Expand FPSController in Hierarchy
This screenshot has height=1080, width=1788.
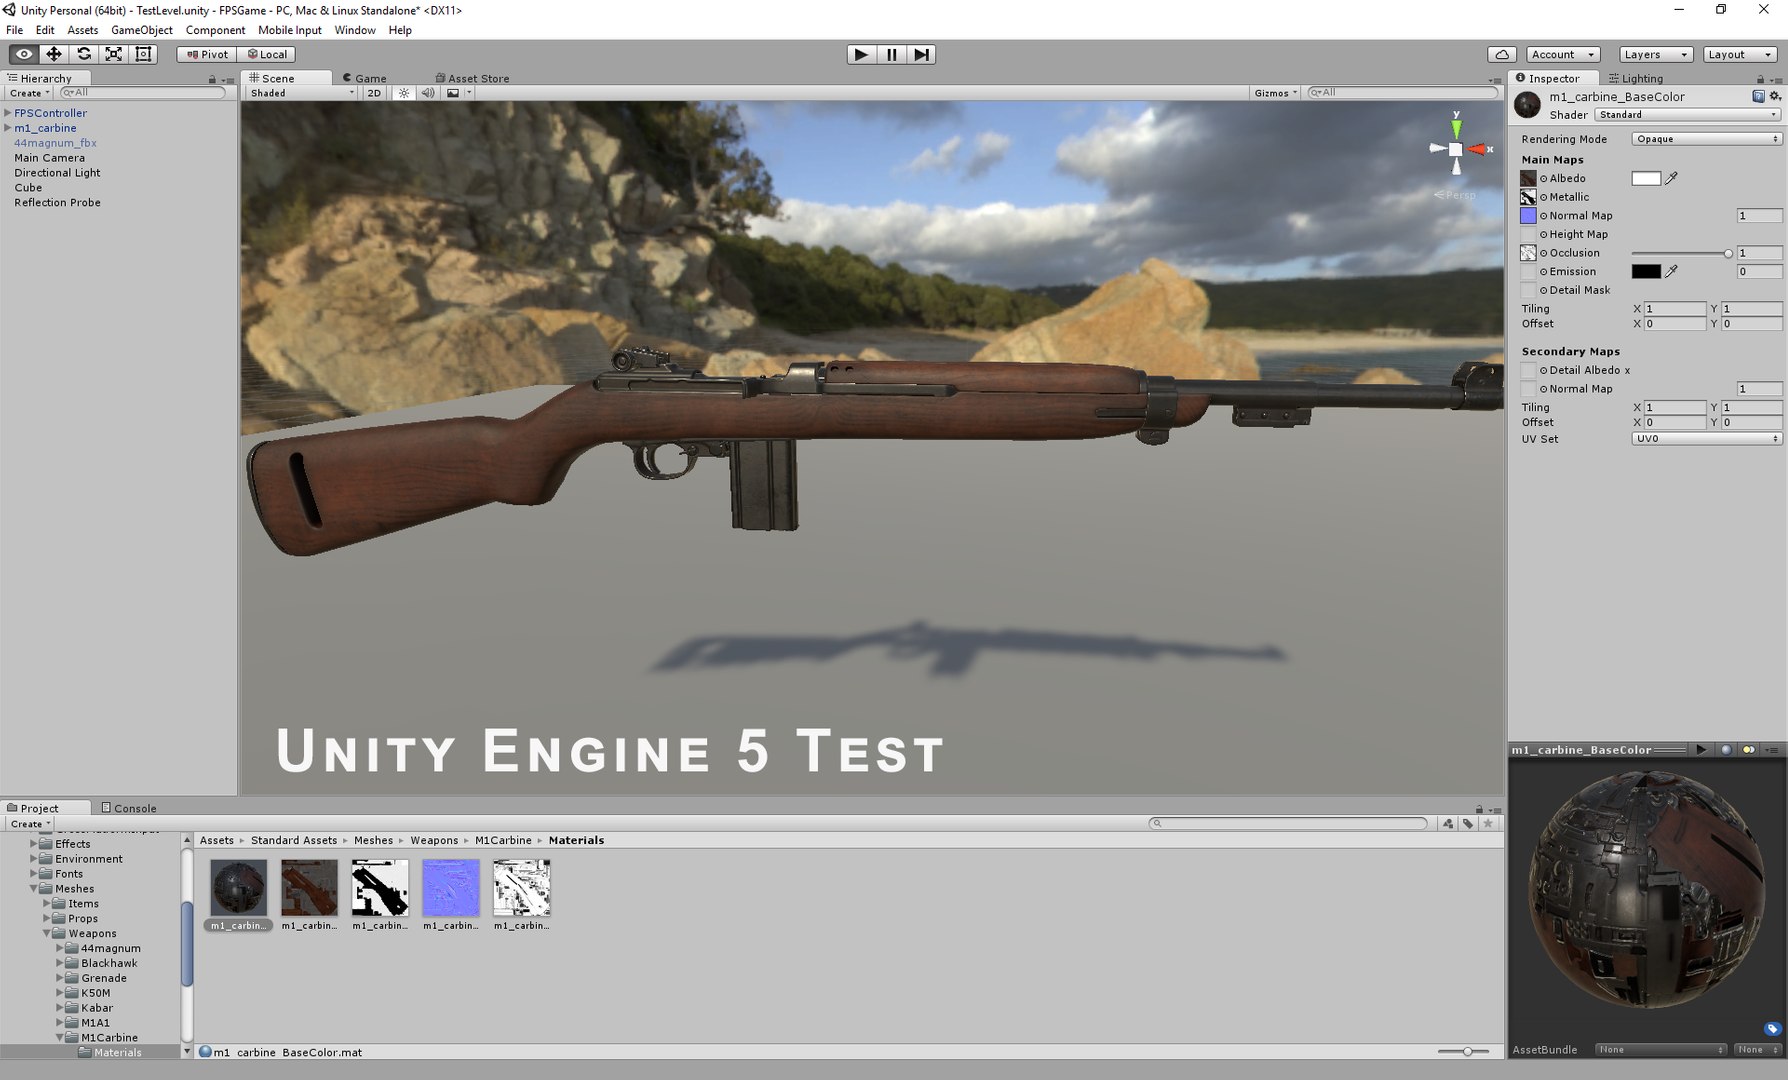click(8, 113)
